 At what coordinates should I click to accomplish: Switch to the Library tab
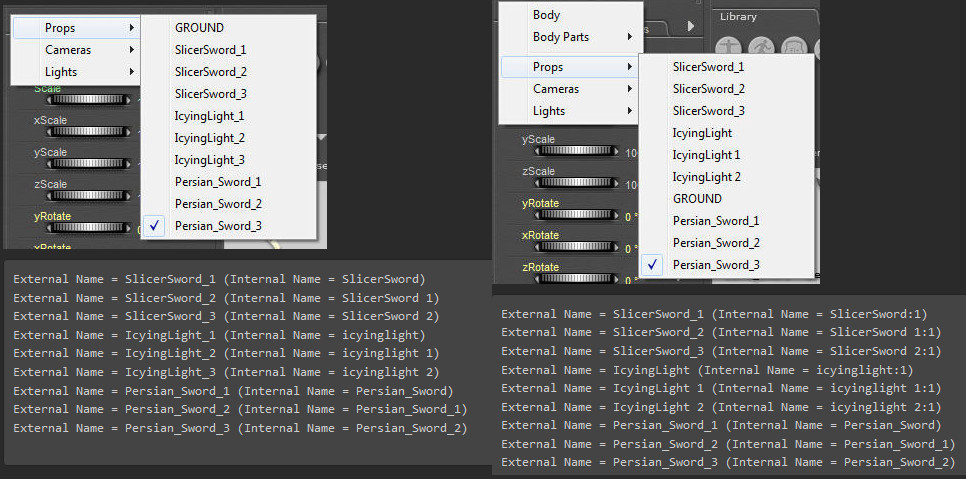click(738, 16)
